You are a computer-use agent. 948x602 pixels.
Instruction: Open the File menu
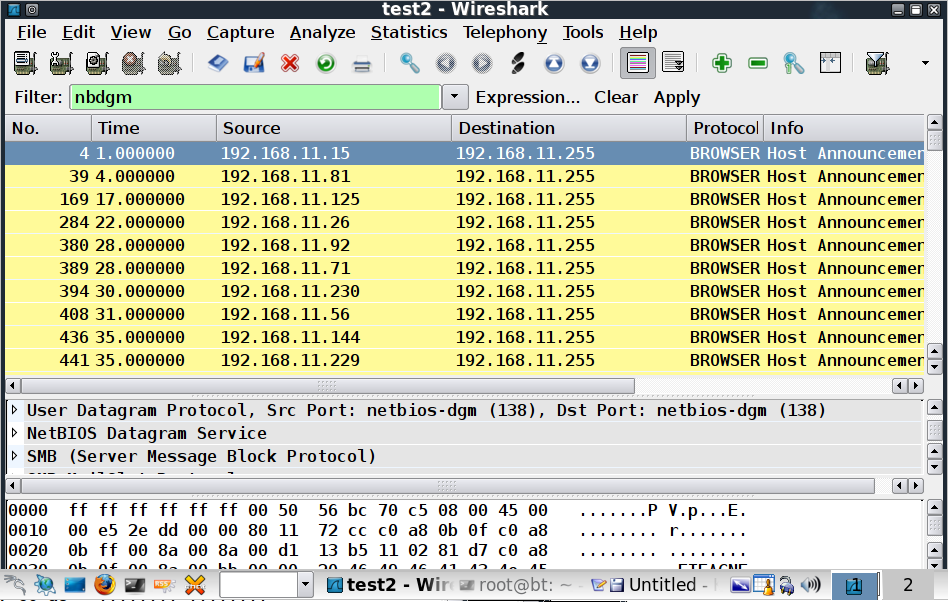[31, 32]
